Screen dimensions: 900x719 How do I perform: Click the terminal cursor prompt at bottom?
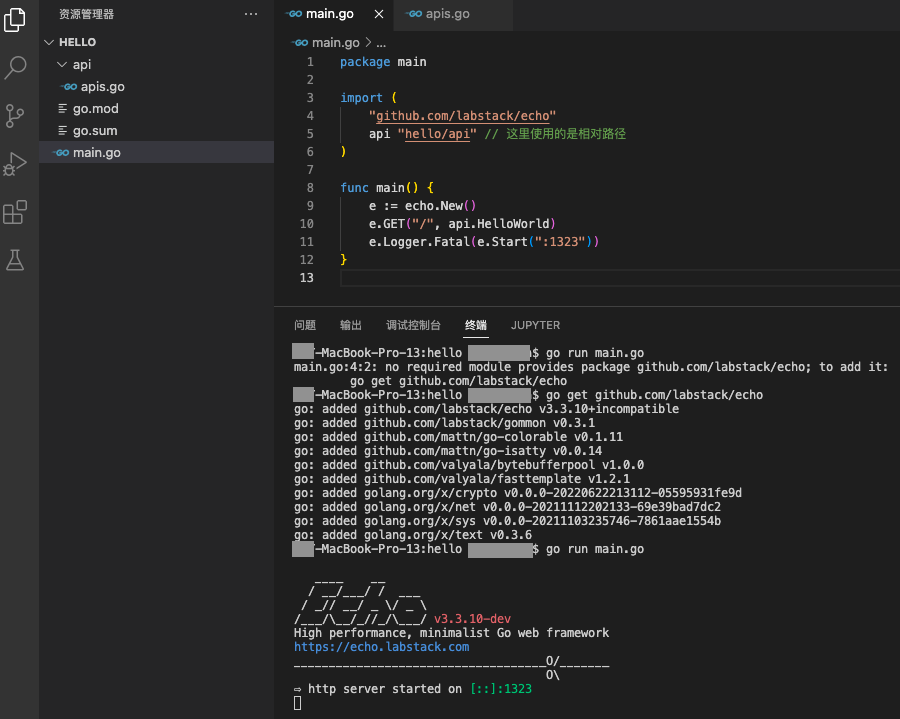click(297, 703)
